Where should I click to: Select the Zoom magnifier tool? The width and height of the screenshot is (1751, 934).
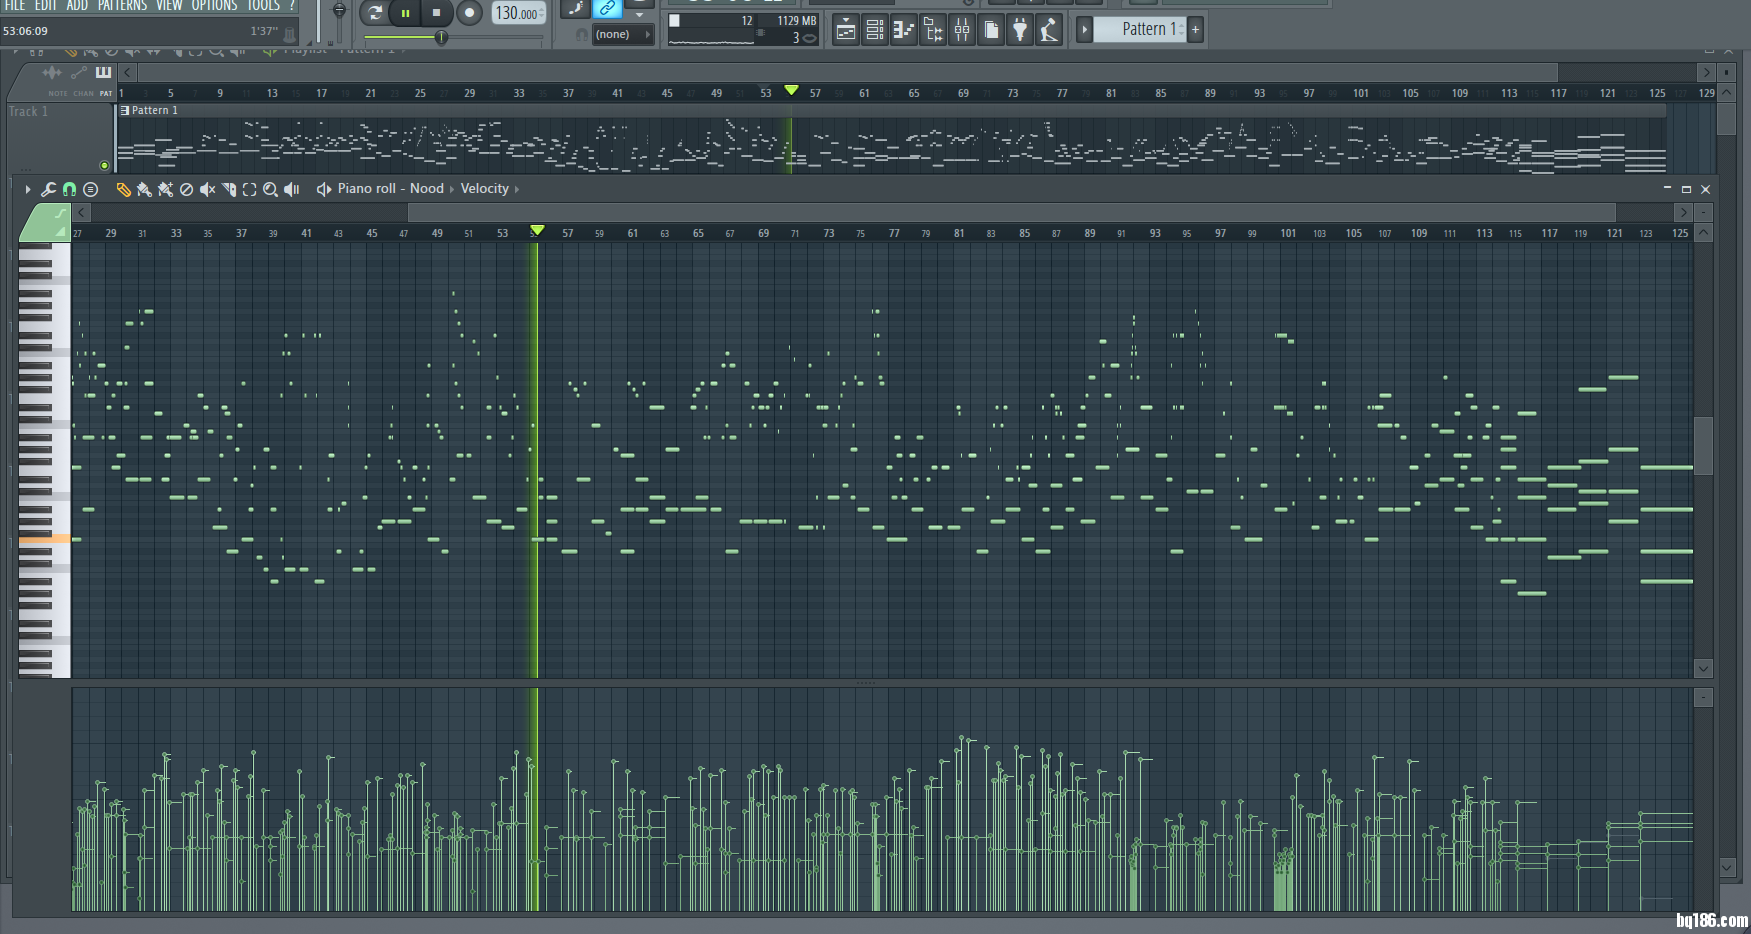(270, 189)
